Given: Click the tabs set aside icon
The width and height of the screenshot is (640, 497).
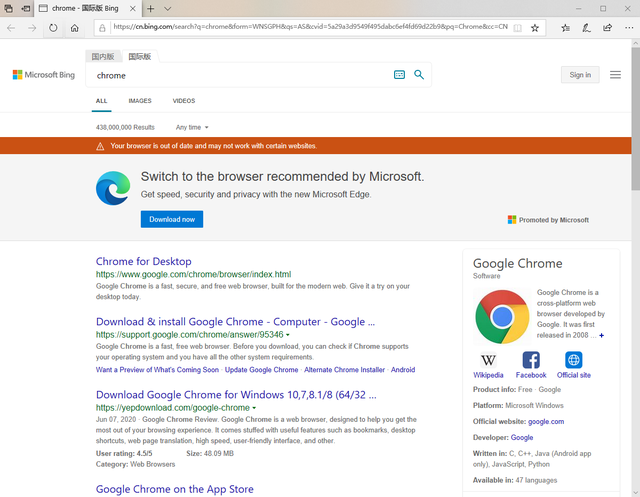Looking at the screenshot, I should click(x=9, y=8).
